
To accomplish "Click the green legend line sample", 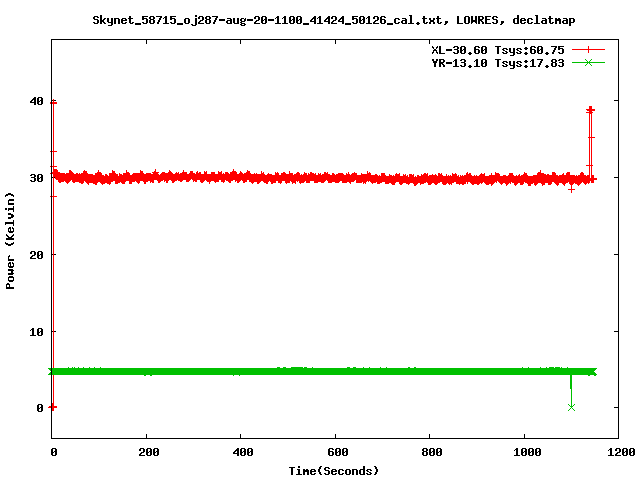I will point(588,63).
